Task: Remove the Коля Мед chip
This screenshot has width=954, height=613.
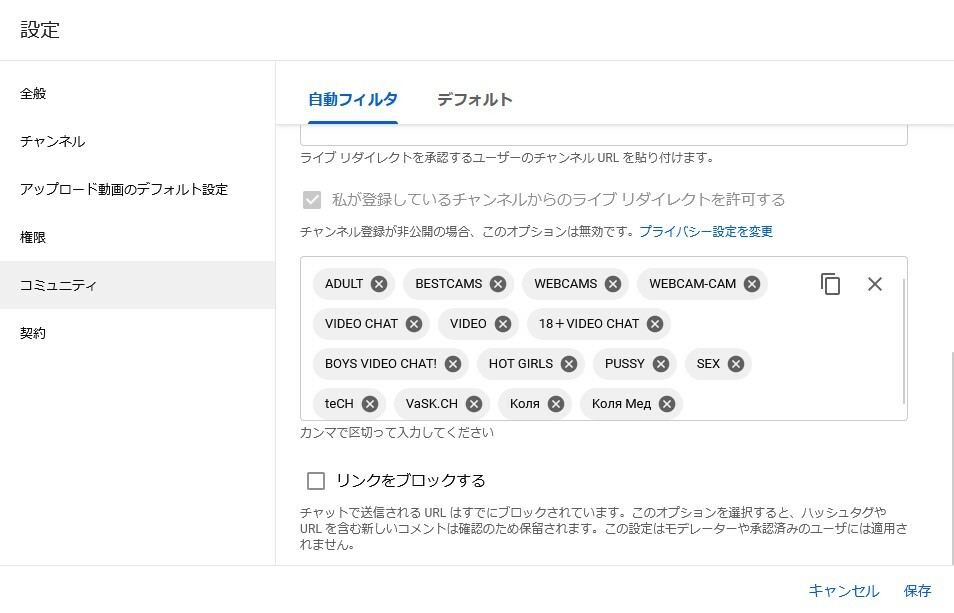Action: (667, 404)
